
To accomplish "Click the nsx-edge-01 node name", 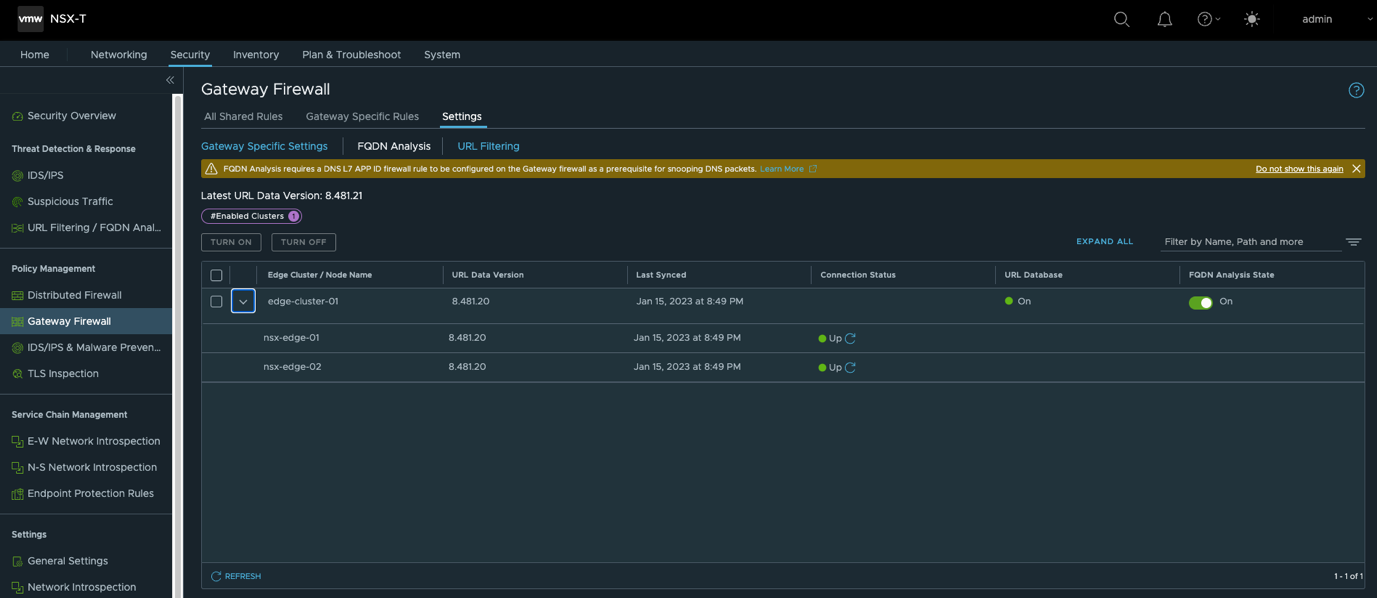I will 291,338.
